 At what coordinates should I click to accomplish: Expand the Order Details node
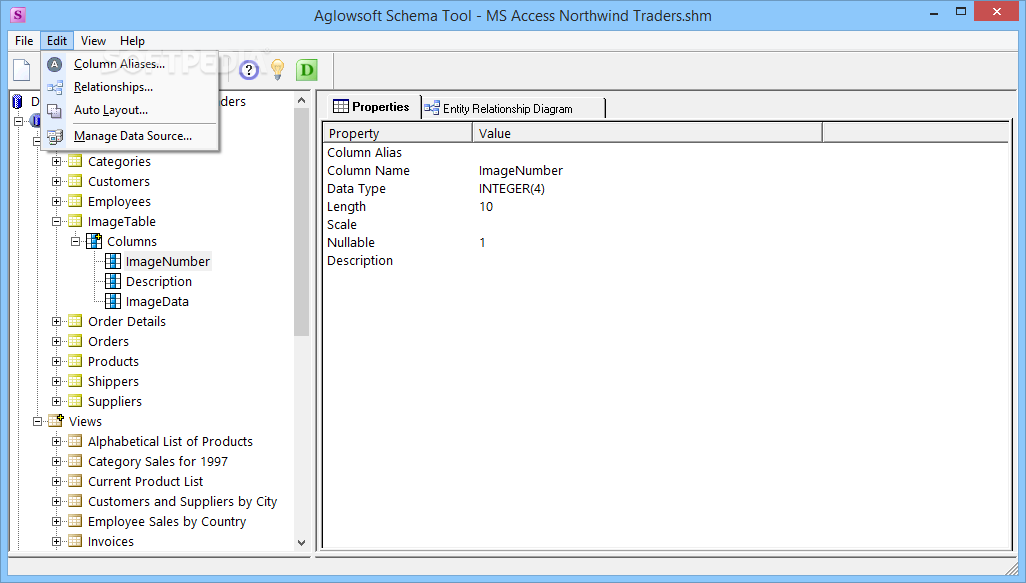pyautogui.click(x=57, y=321)
